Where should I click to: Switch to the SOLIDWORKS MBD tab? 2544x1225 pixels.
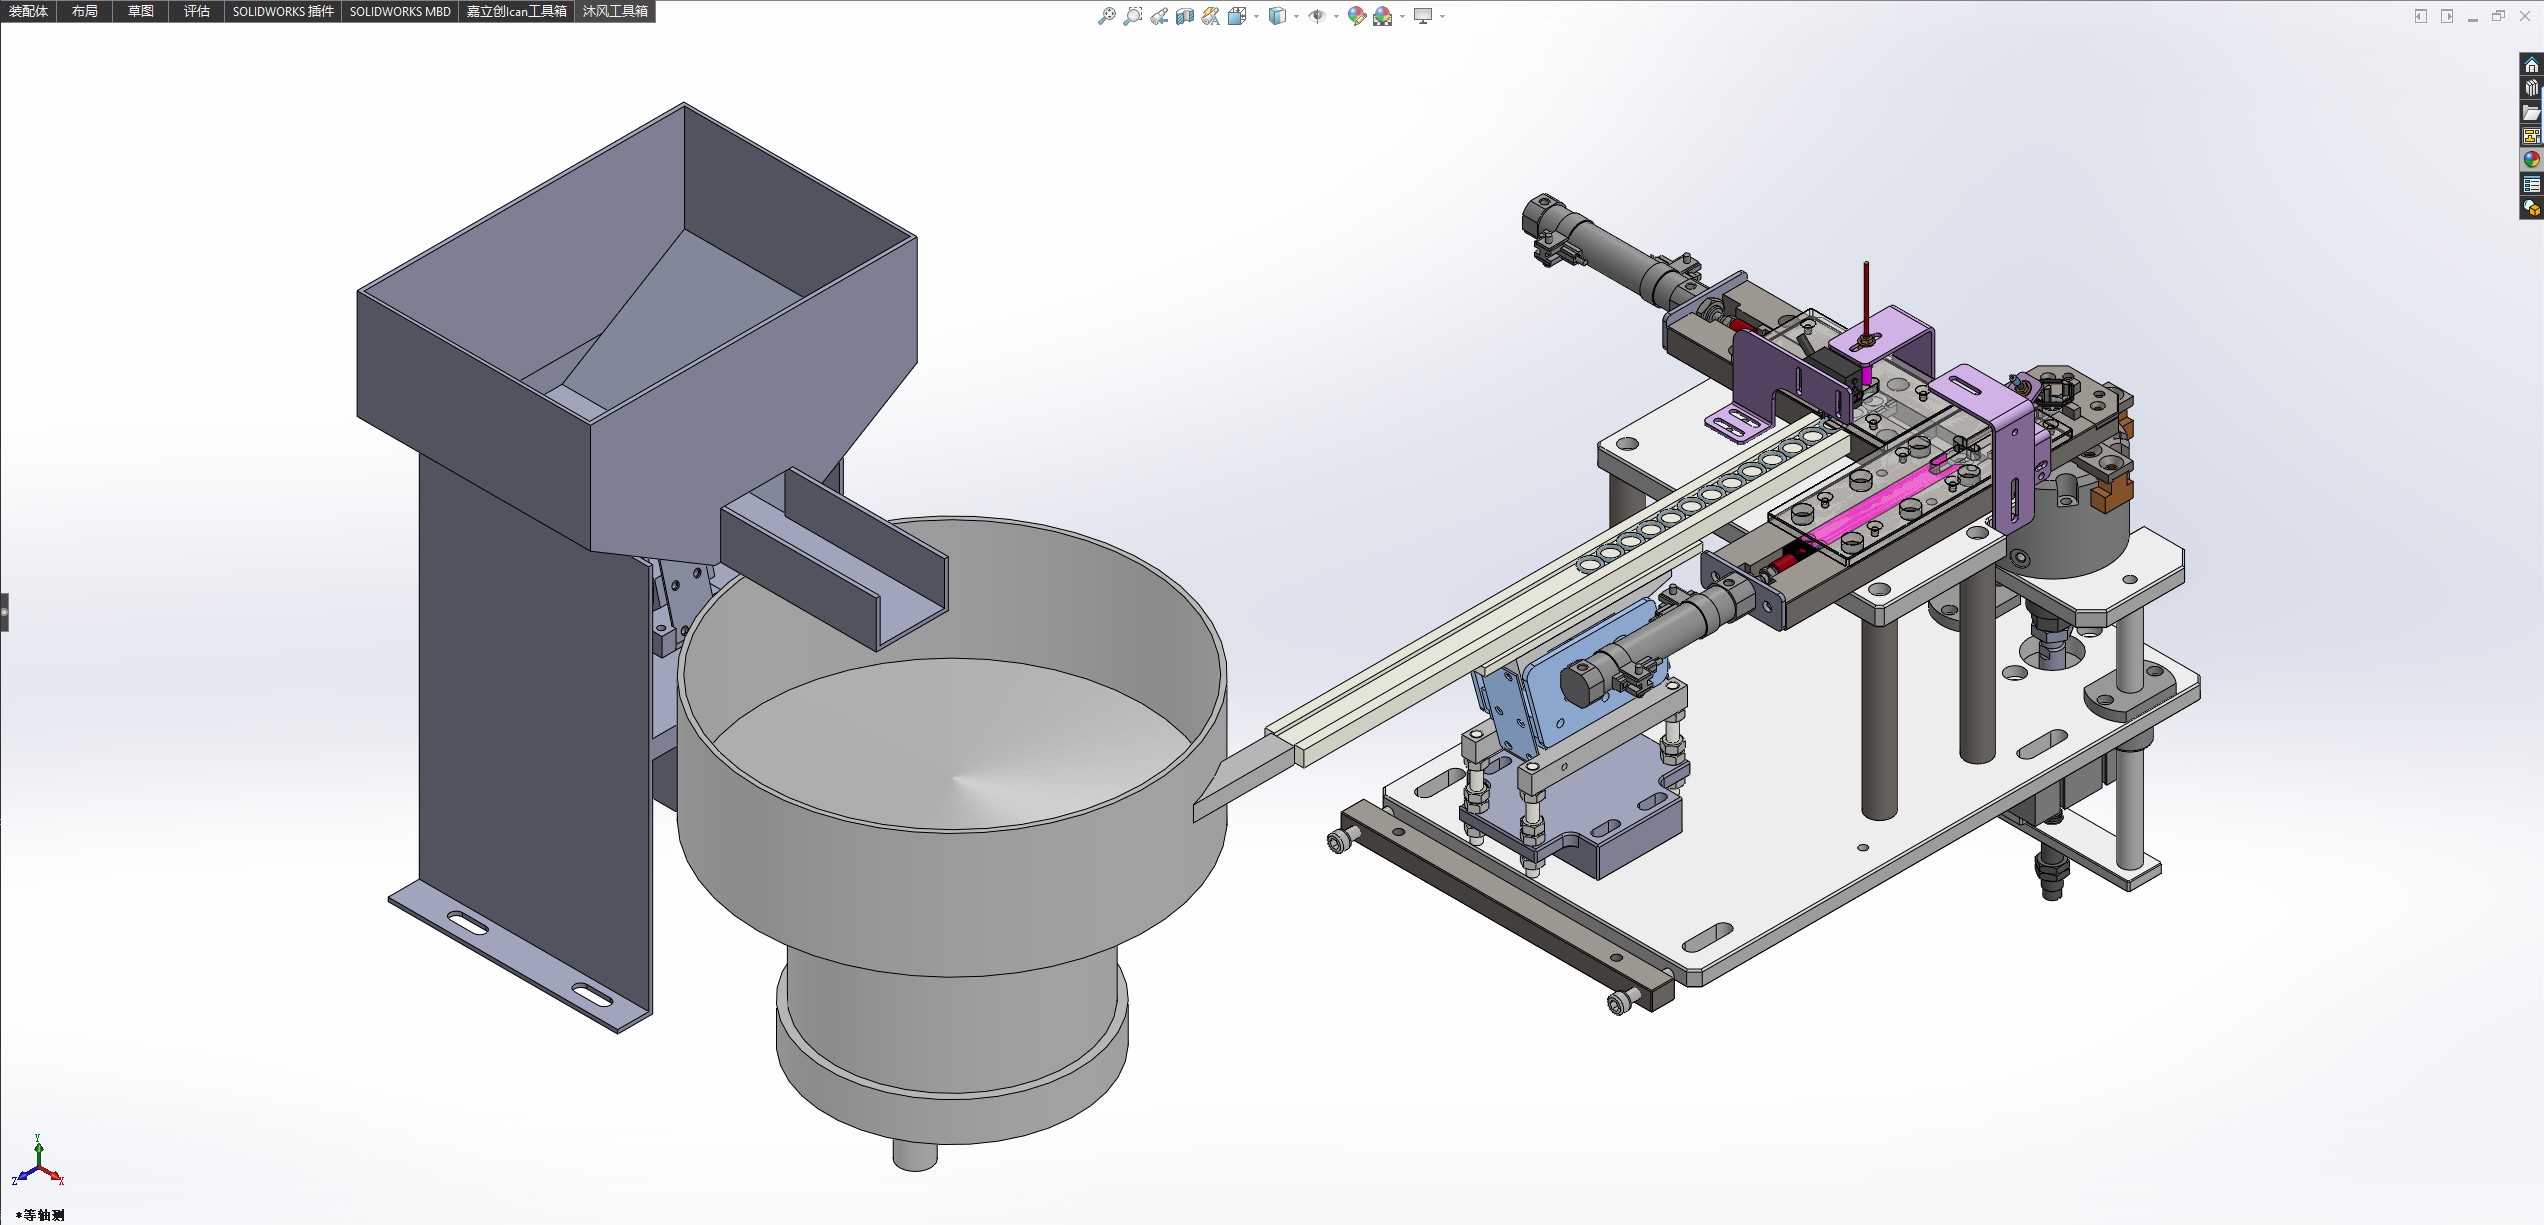[400, 11]
